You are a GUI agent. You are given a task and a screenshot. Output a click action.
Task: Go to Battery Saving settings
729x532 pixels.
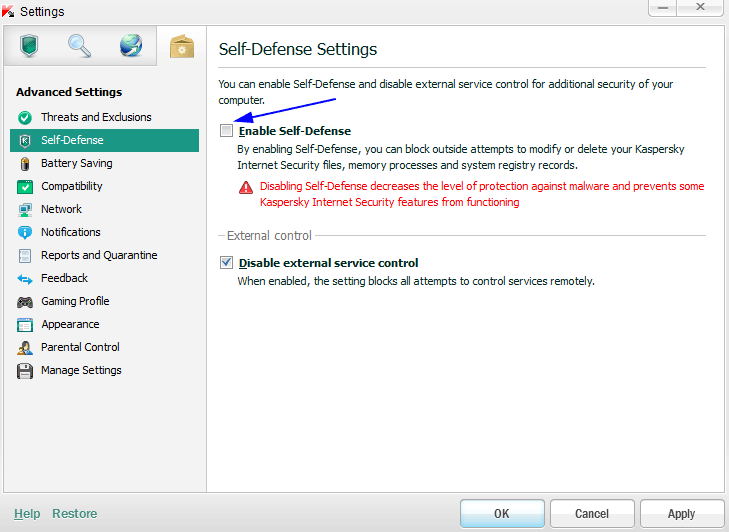(77, 163)
